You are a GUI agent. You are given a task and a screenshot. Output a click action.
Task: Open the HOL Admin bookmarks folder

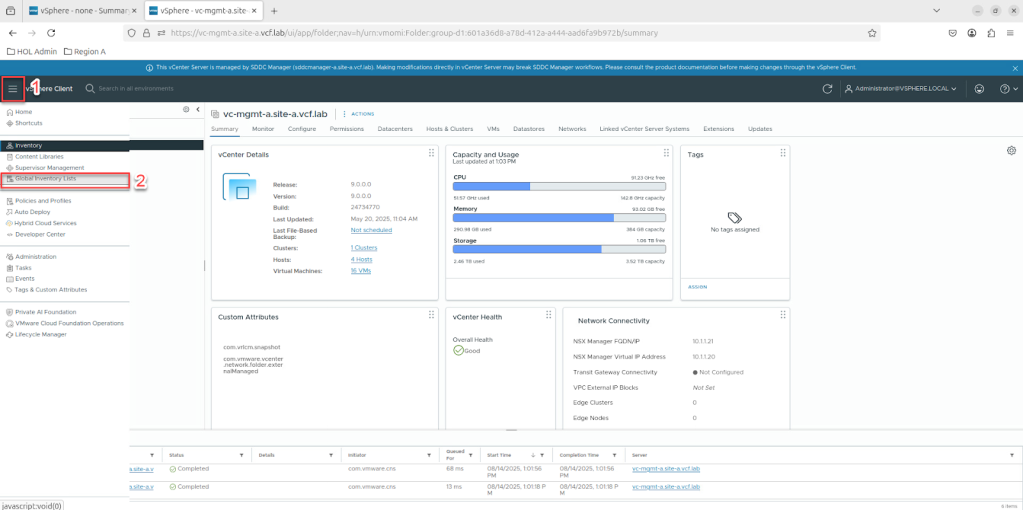coord(31,52)
